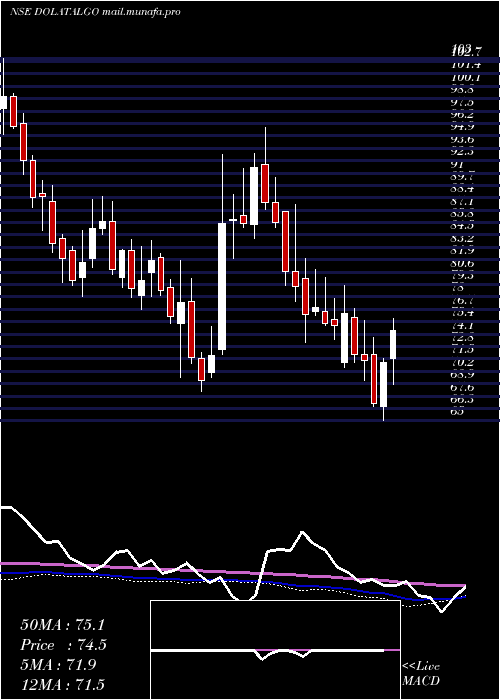Click the 'Price : 74.5' label
Viewport: 500px width, 700px height.
point(63,645)
